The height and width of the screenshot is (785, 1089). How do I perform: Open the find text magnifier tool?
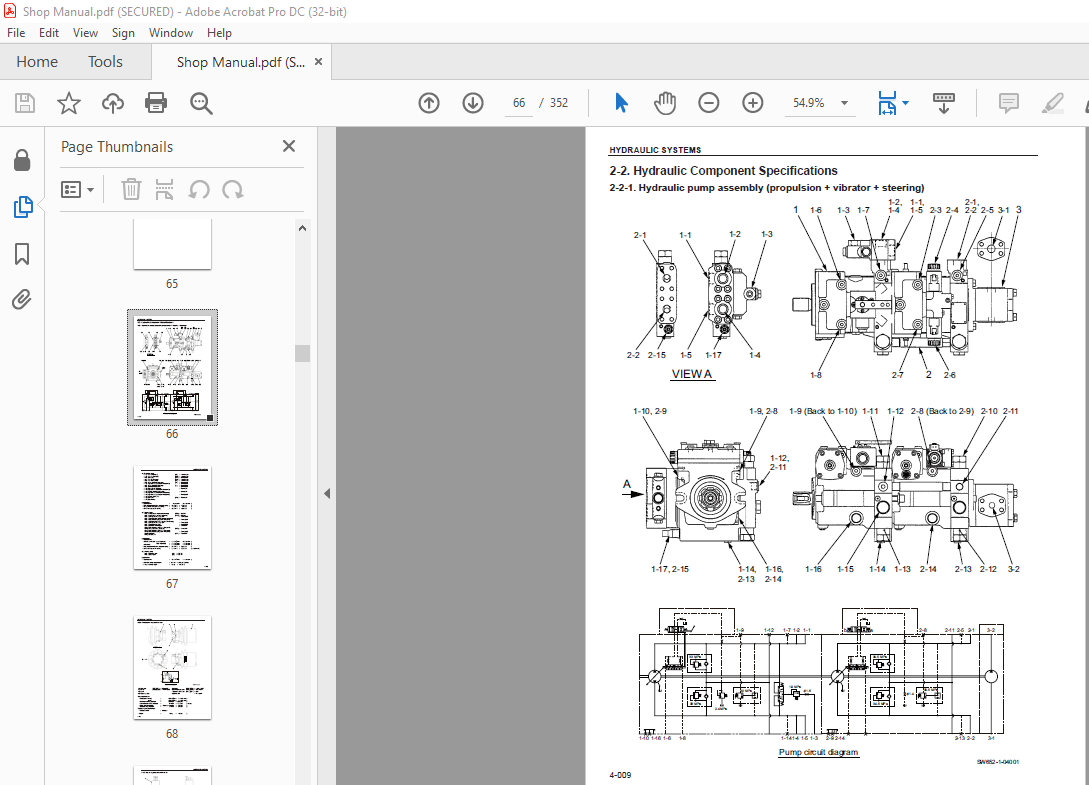coord(201,104)
